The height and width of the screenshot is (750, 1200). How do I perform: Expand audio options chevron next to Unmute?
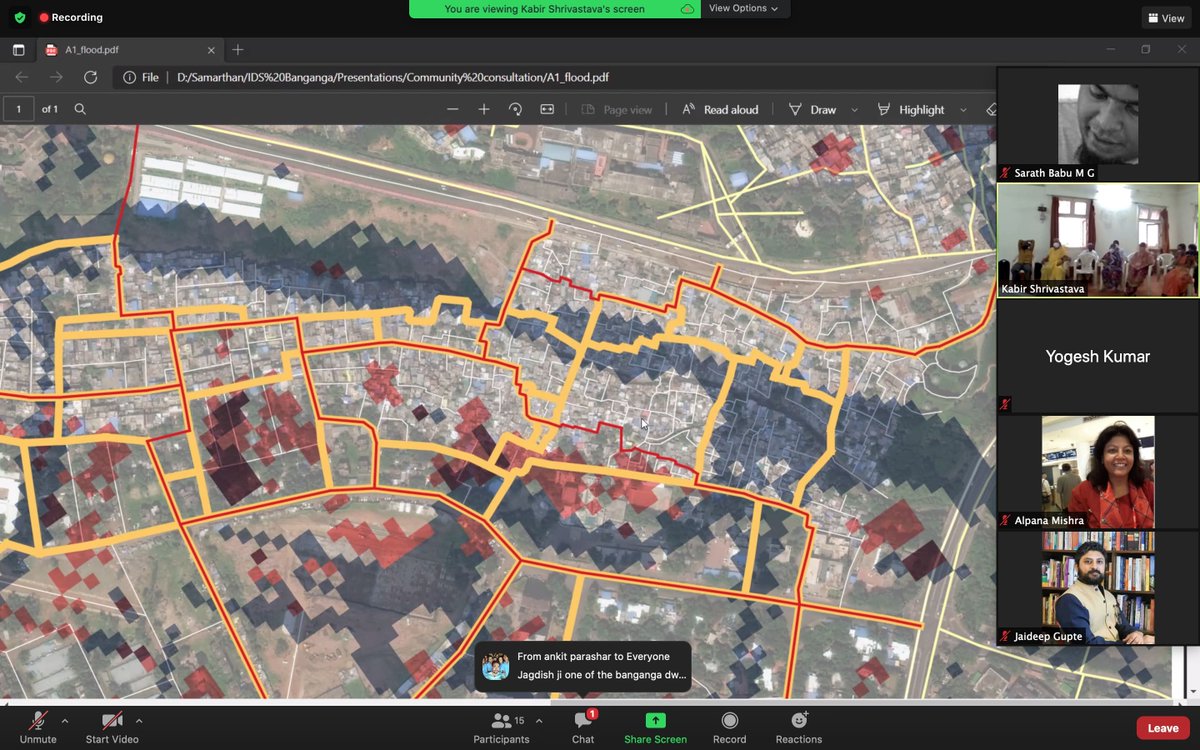pyautogui.click(x=65, y=721)
